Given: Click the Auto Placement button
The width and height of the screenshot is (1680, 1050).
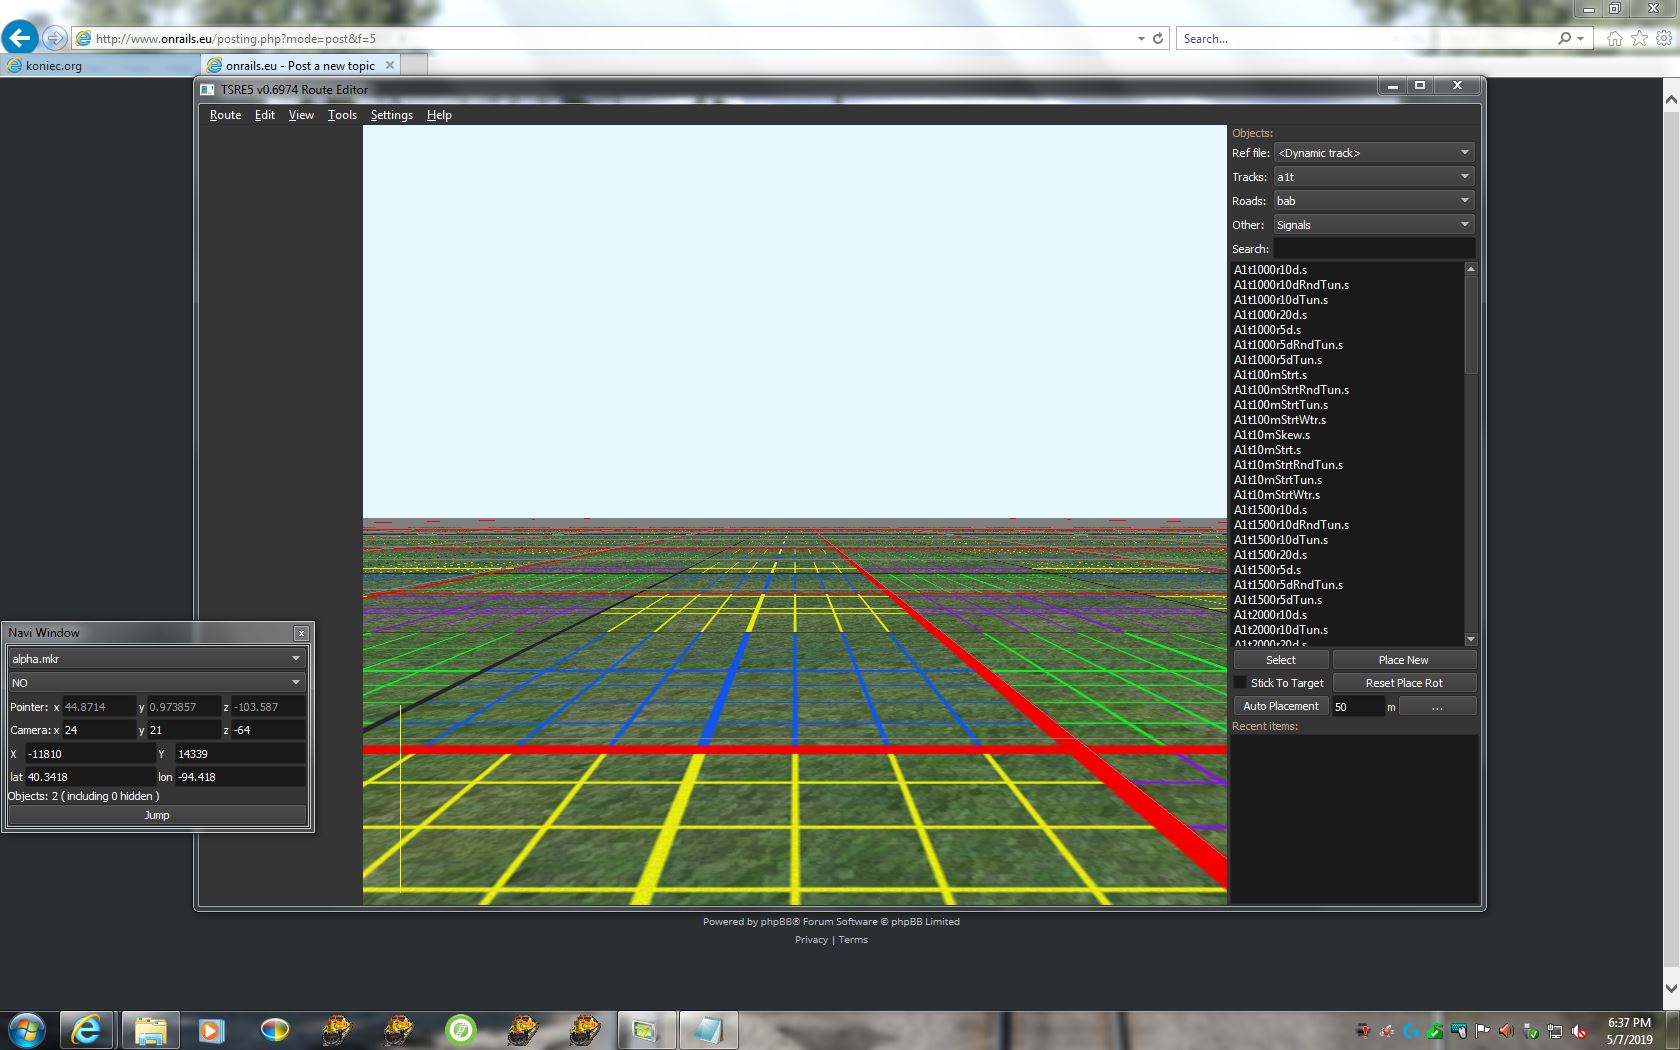Looking at the screenshot, I should pos(1281,706).
